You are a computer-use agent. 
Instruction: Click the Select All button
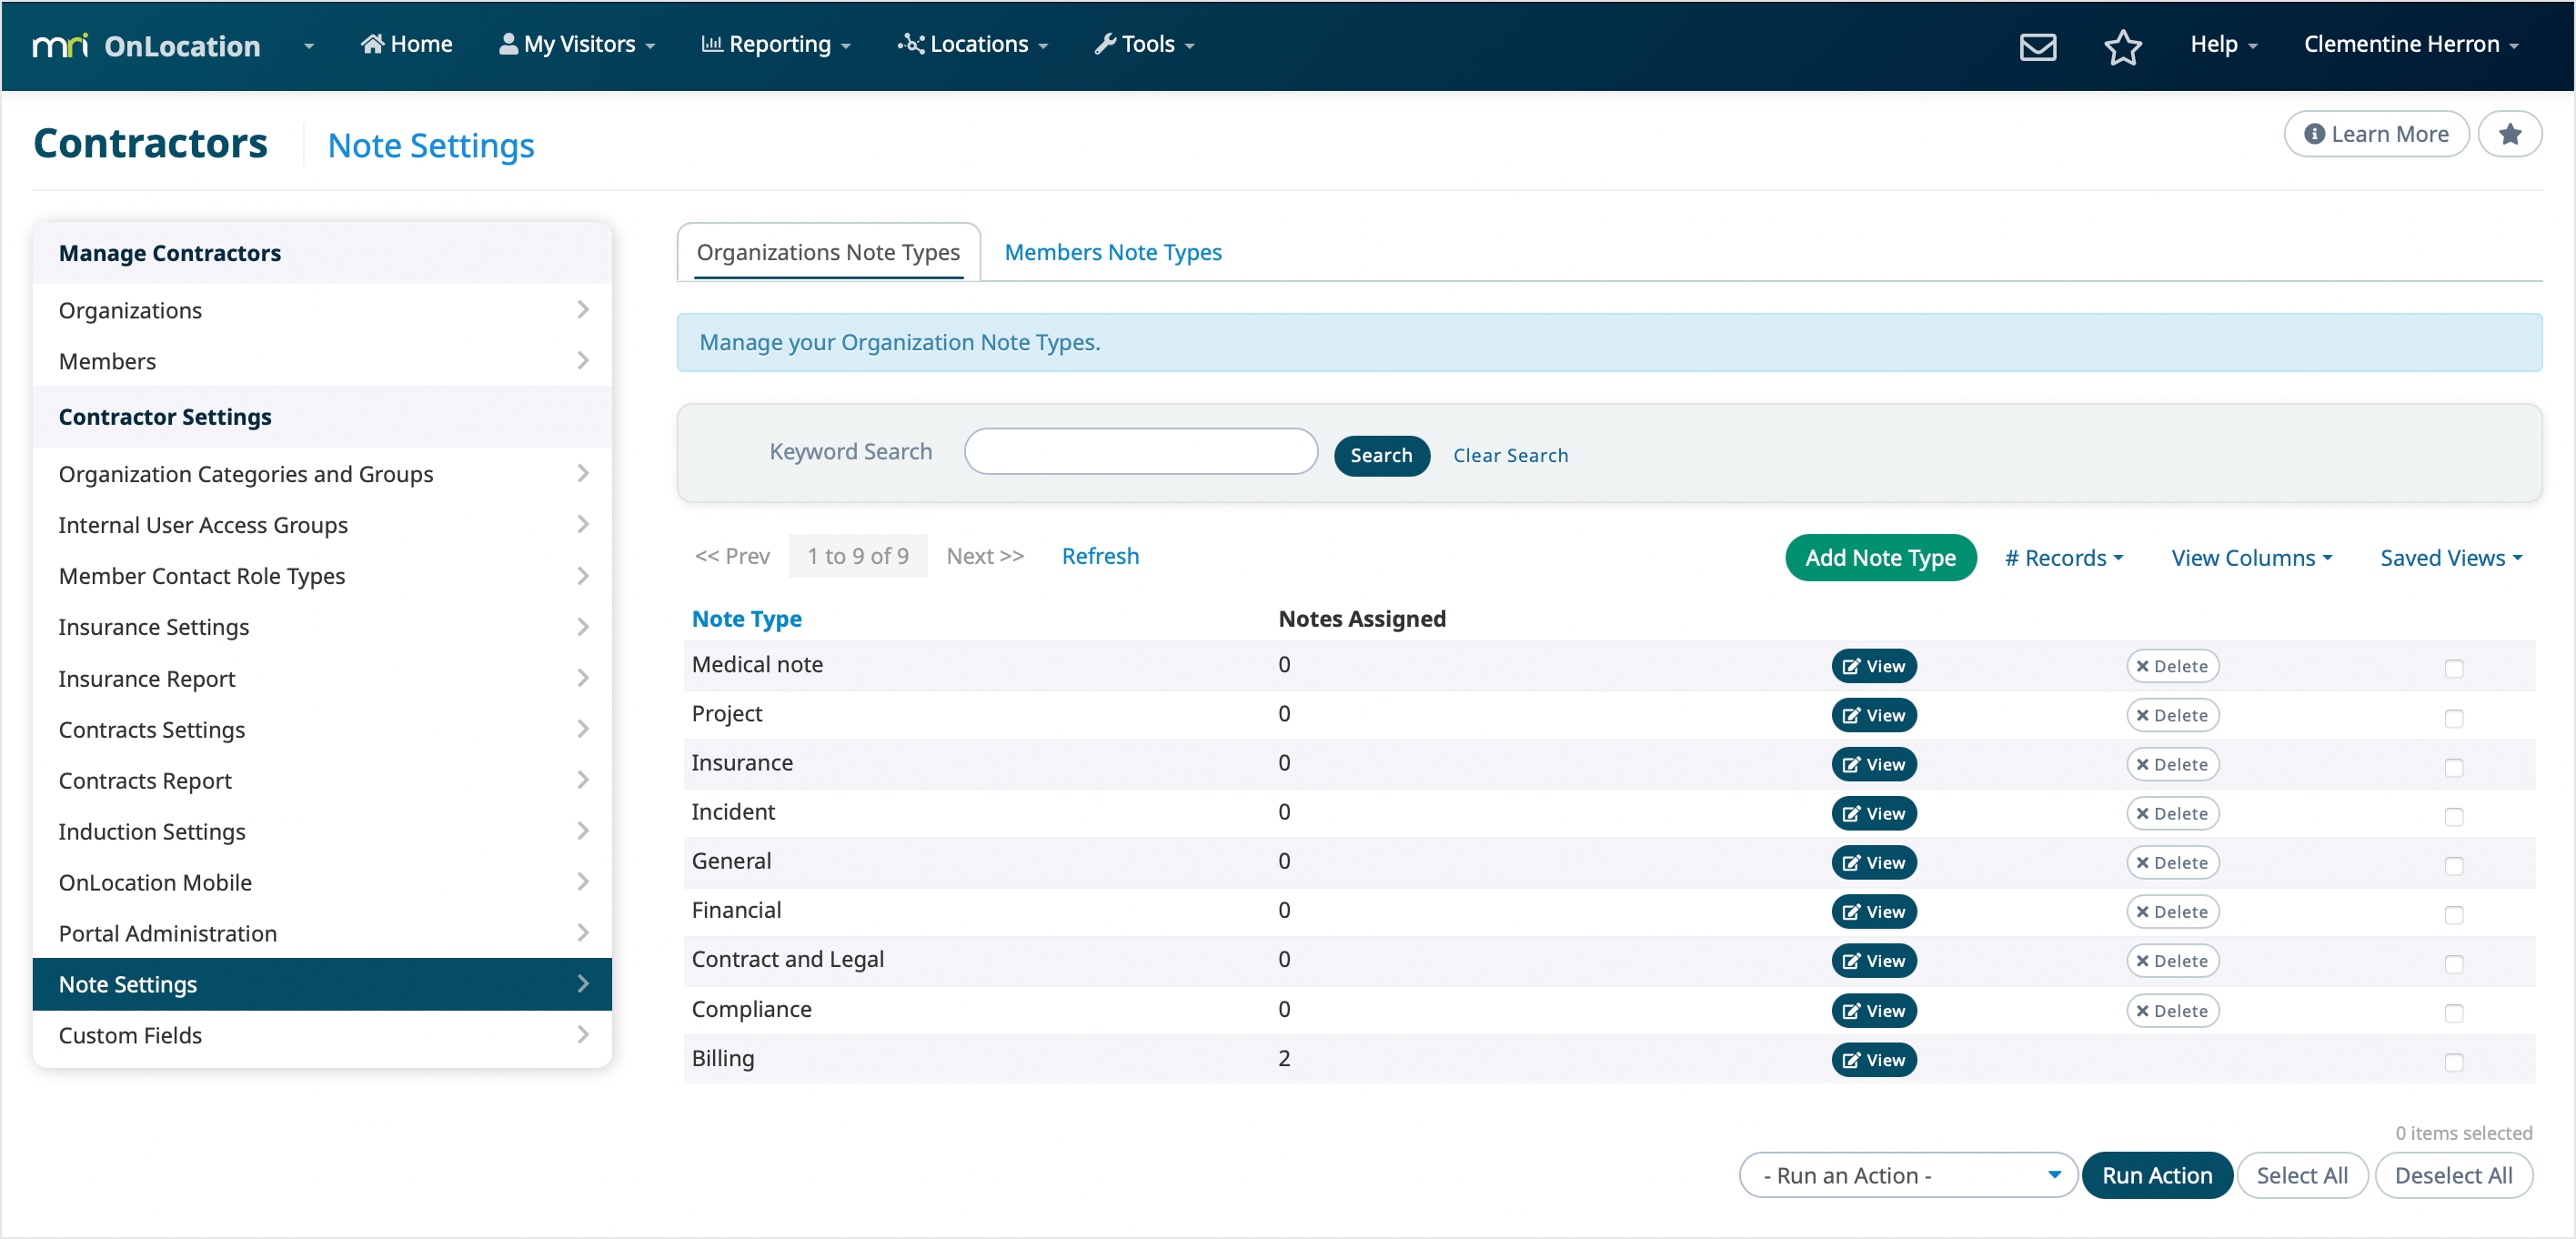tap(2301, 1175)
